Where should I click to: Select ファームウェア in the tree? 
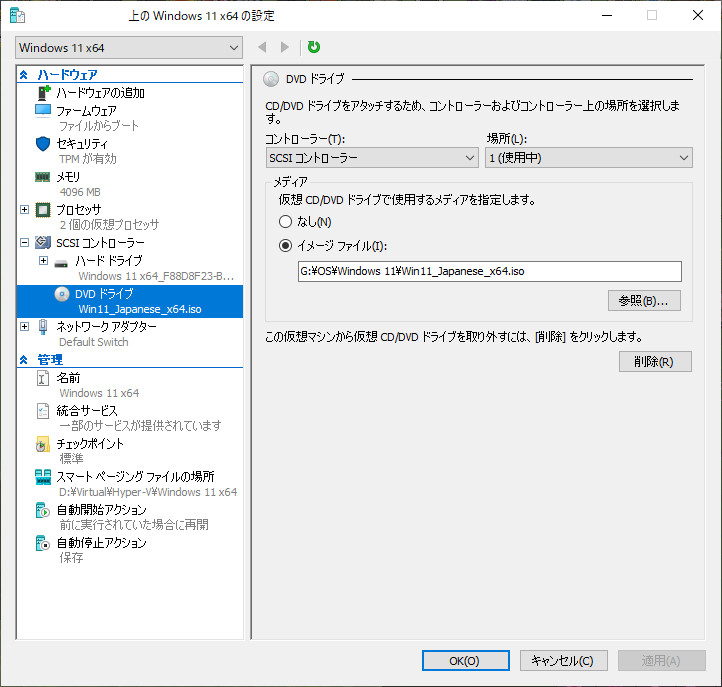tap(86, 111)
